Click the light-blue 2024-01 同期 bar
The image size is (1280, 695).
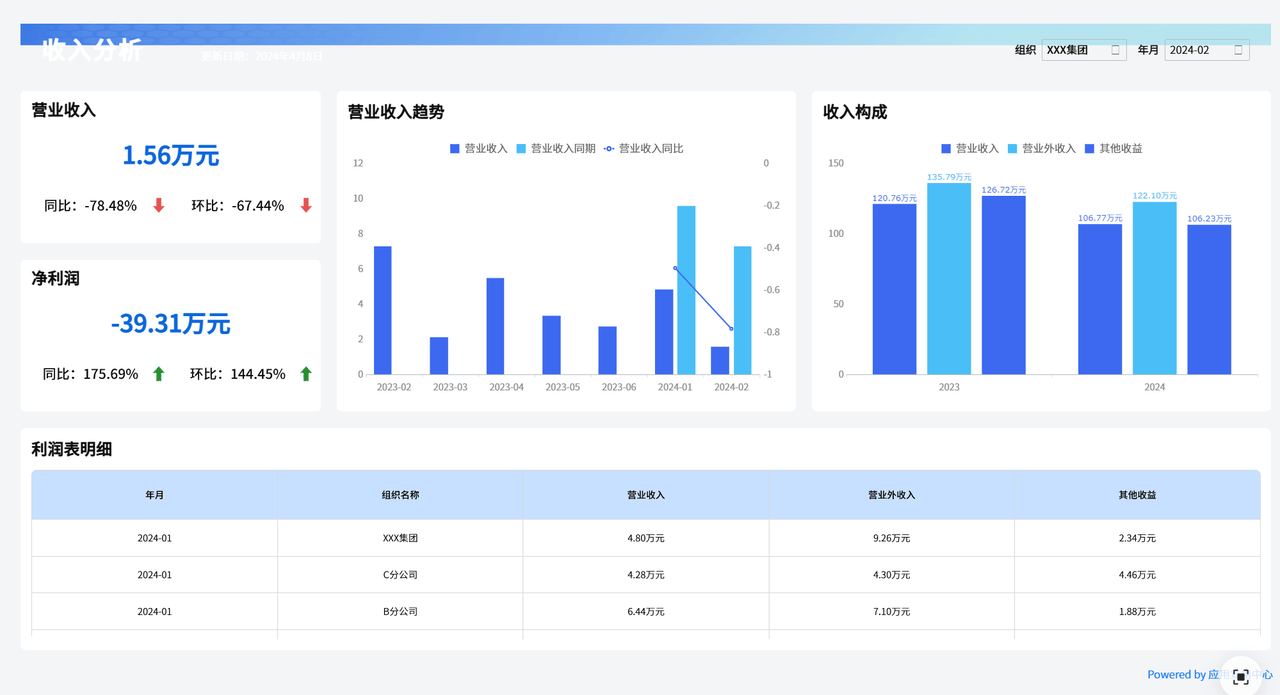[686, 290]
